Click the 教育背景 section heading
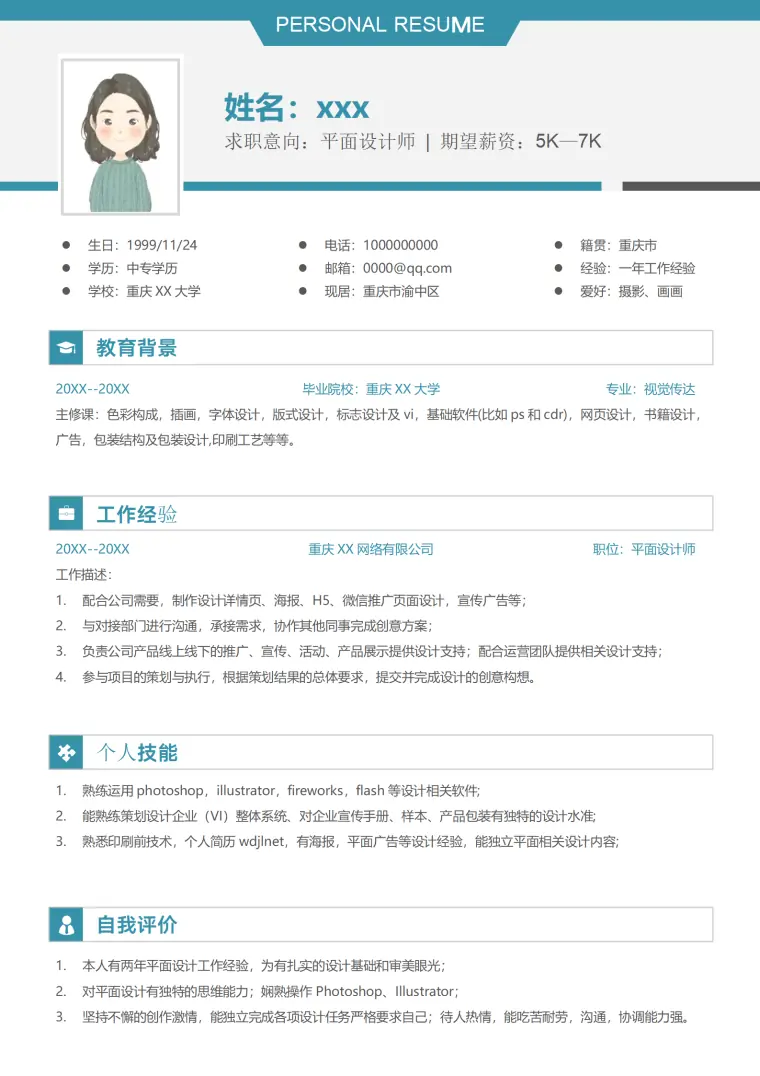760x1076 pixels. 136,348
